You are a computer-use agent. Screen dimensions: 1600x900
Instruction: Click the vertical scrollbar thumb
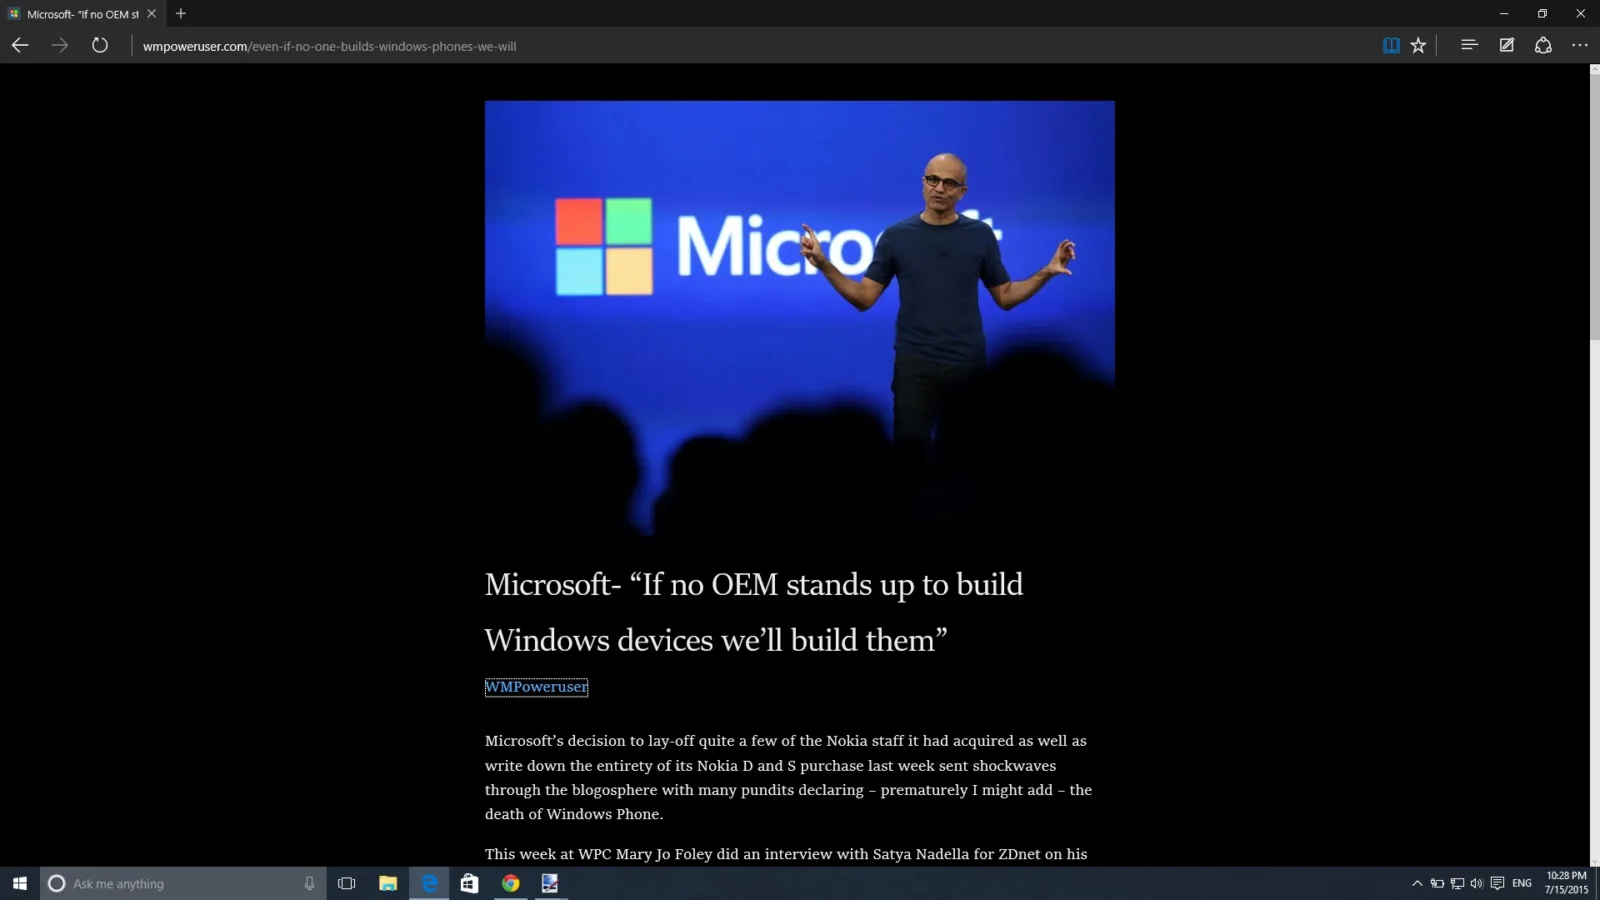pos(1594,205)
